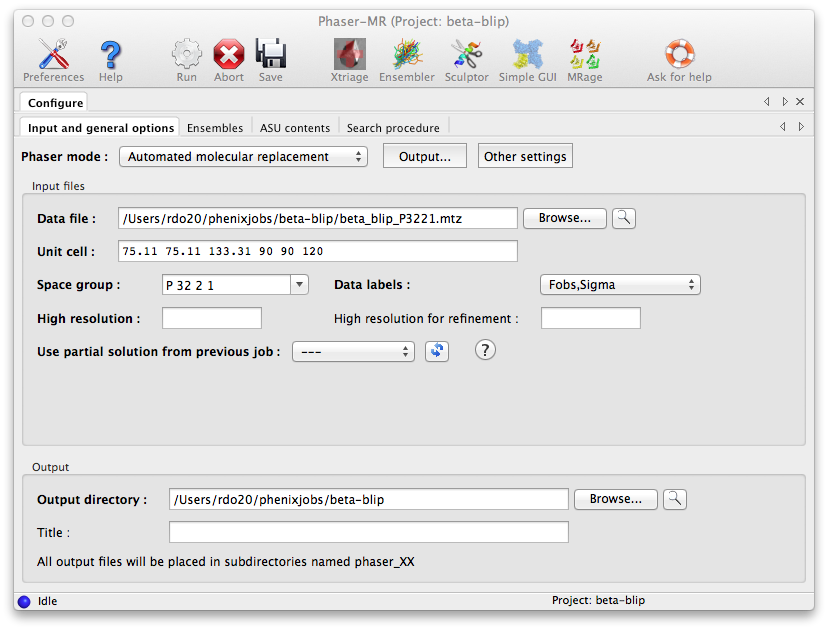Switch to the Ensembles tab
Viewport: 828px width, 630px height.
[215, 128]
